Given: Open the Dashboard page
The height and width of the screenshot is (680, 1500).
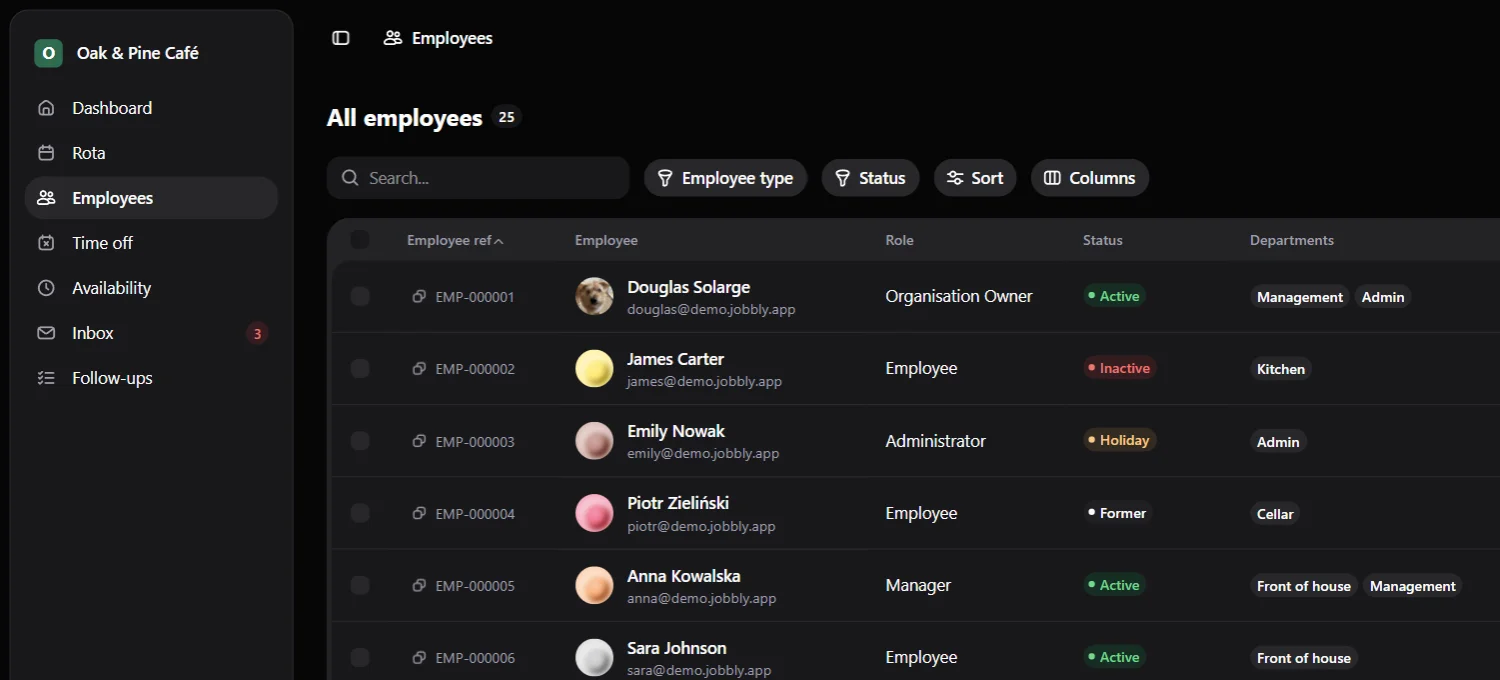Looking at the screenshot, I should (151, 108).
